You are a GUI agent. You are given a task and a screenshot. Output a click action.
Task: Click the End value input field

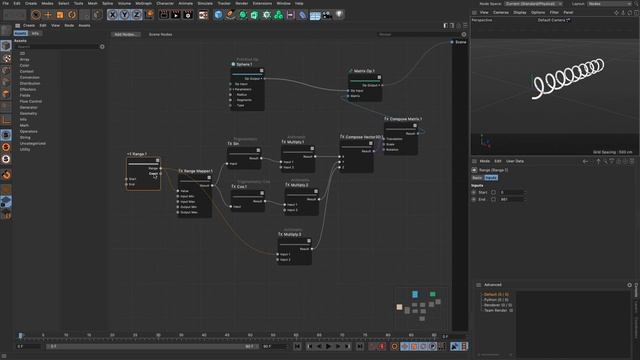click(511, 199)
